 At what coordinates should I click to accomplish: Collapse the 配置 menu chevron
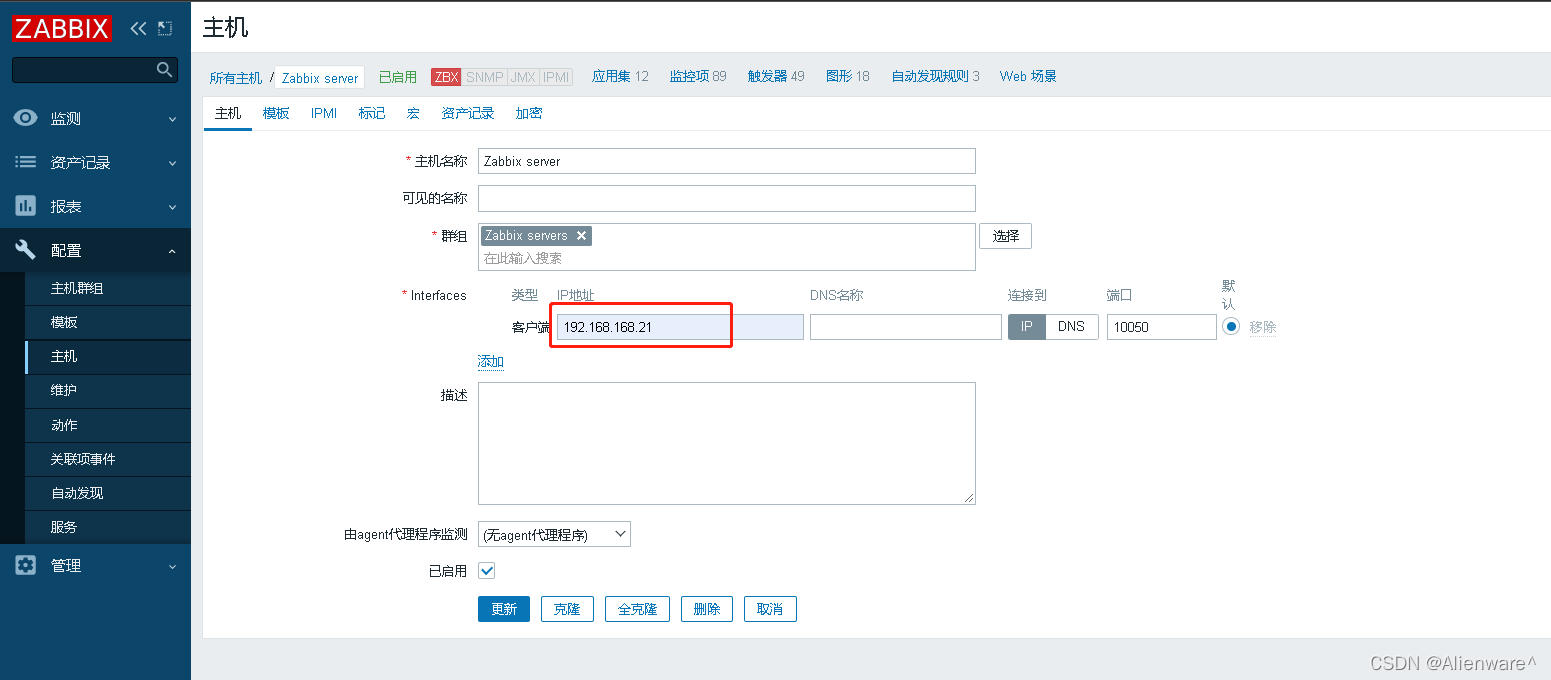pos(172,251)
